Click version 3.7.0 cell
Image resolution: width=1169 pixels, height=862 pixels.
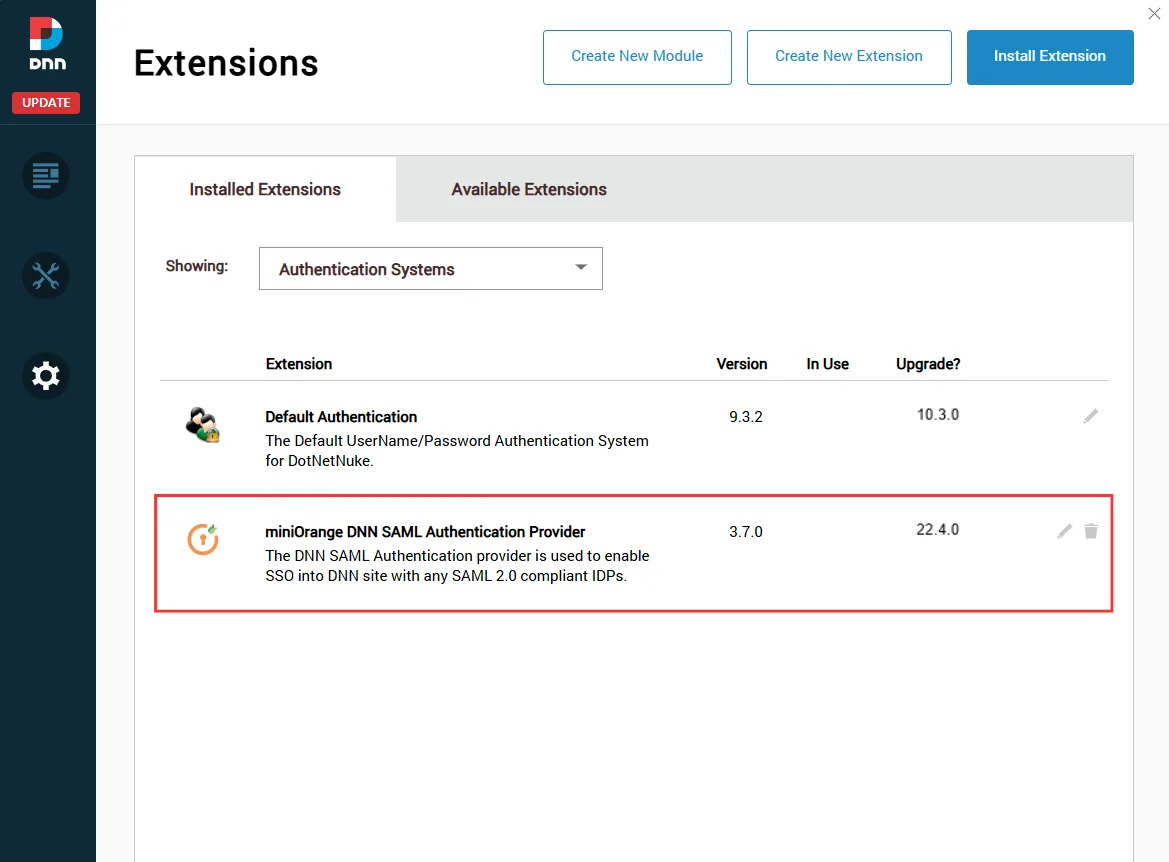tap(746, 532)
